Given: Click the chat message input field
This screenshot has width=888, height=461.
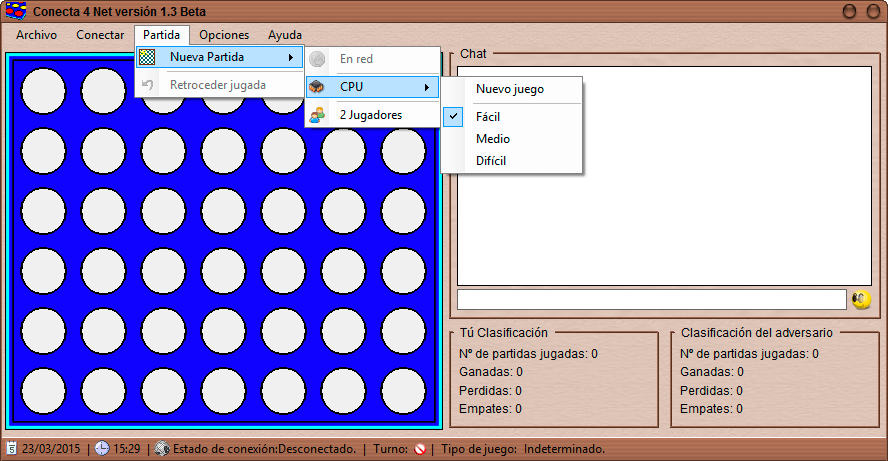Looking at the screenshot, I should (x=651, y=299).
